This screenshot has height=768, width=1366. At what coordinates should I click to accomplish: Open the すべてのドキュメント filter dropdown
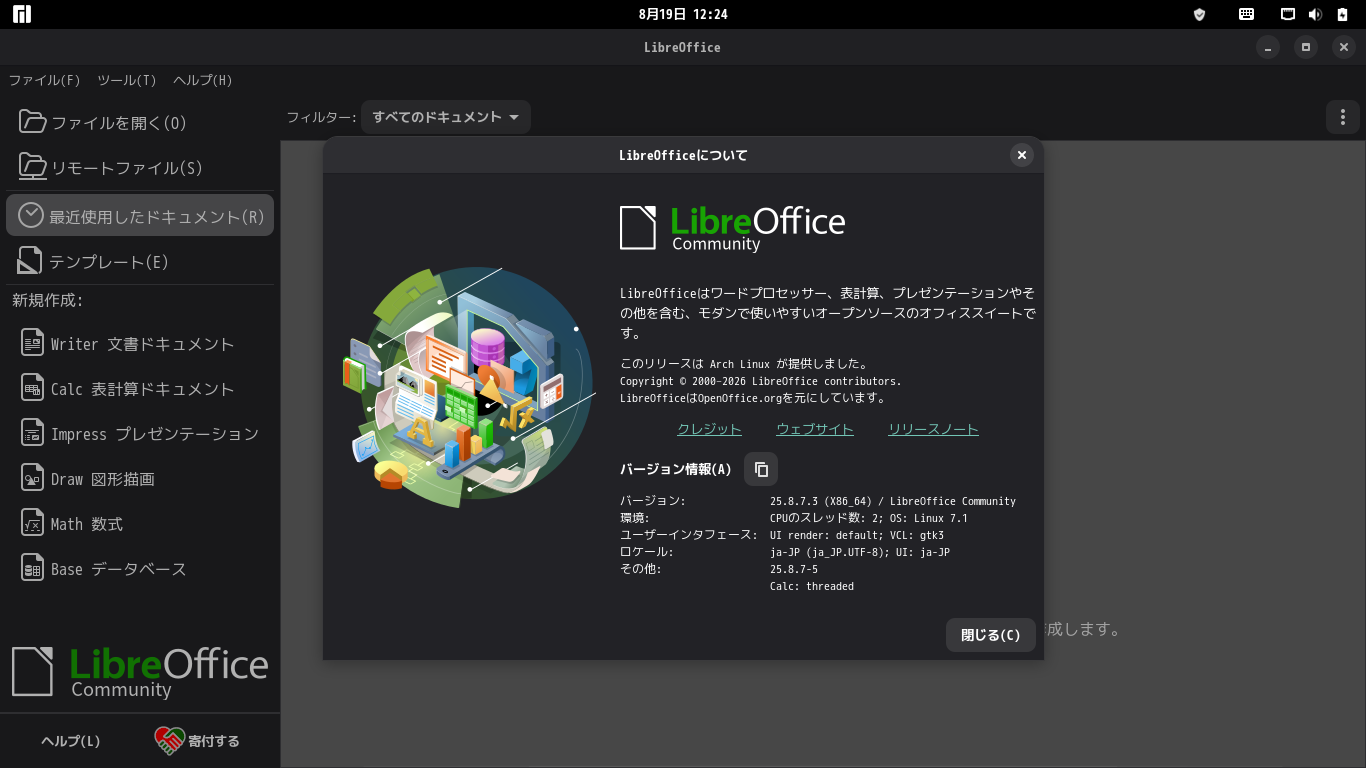(x=446, y=117)
